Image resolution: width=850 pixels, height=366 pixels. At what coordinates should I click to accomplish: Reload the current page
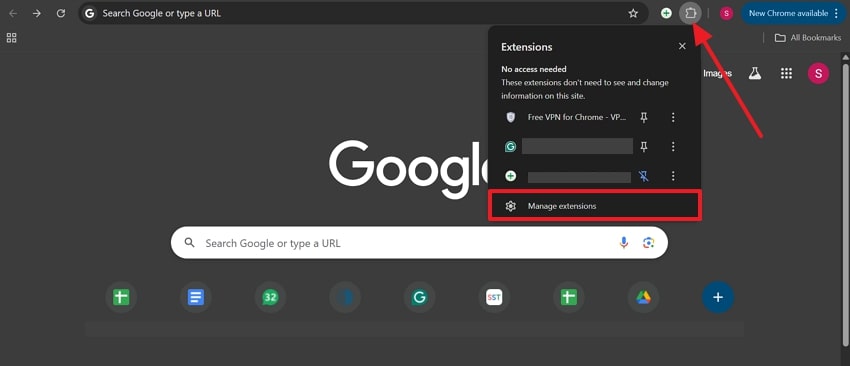61,14
